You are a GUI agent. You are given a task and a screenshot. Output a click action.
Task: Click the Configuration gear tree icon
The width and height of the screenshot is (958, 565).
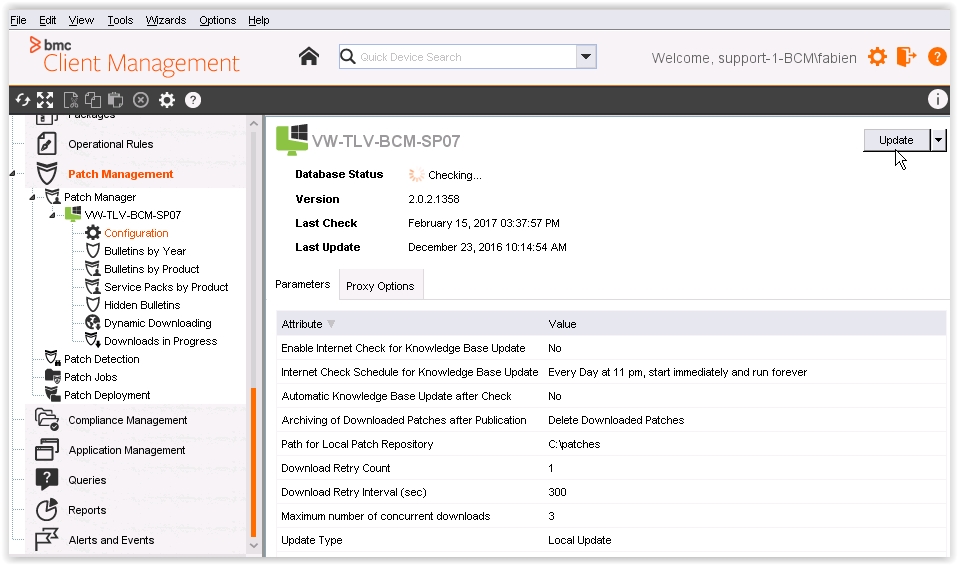(x=92, y=233)
